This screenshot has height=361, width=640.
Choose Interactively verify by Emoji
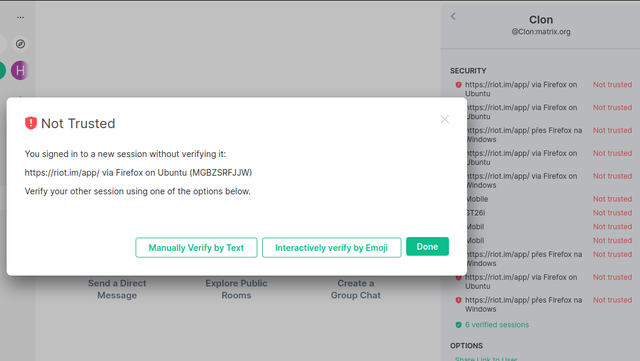331,247
